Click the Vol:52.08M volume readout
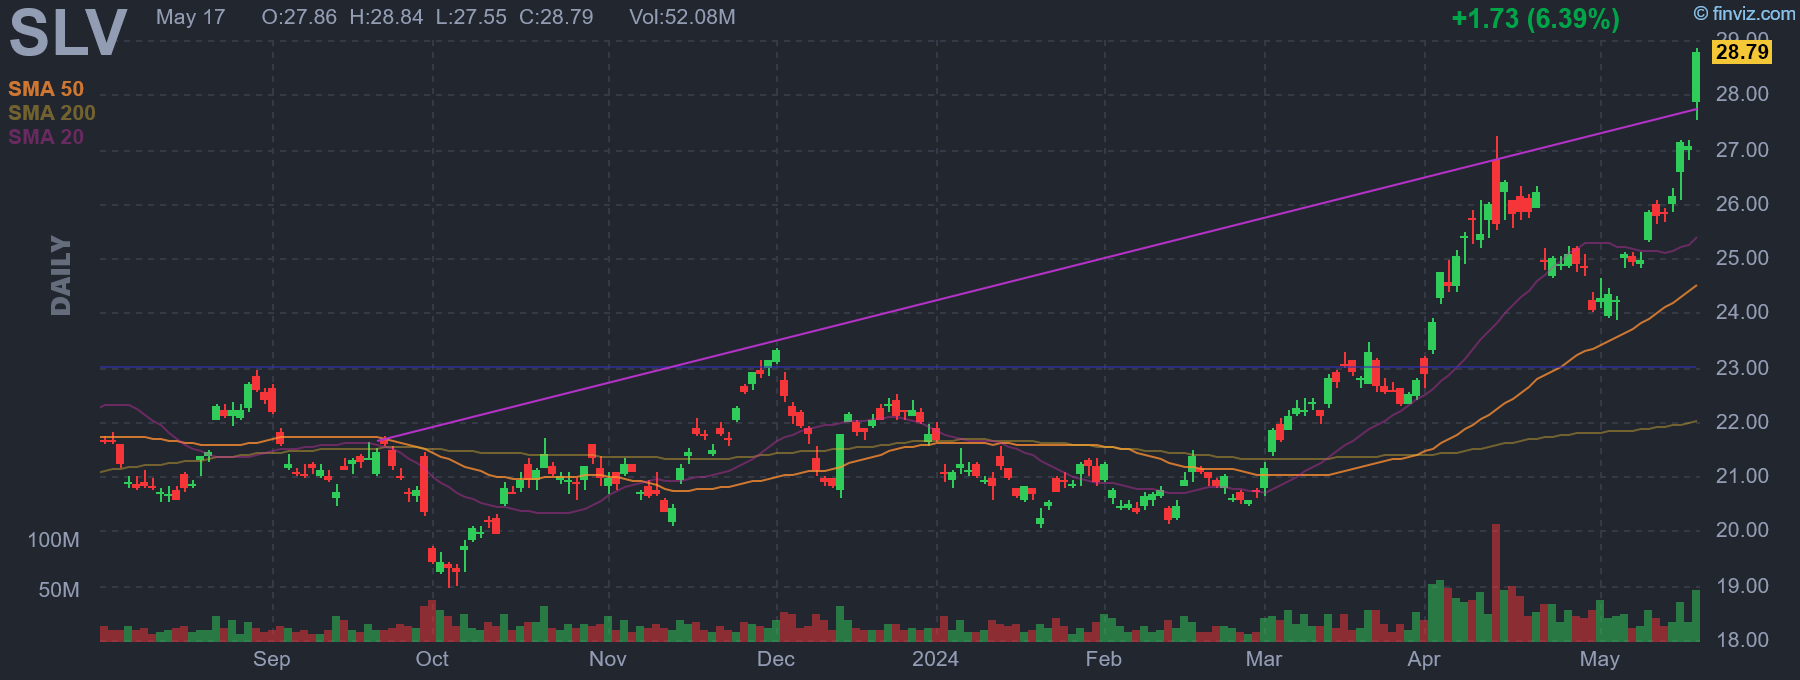This screenshot has width=1800, height=680. tap(682, 17)
